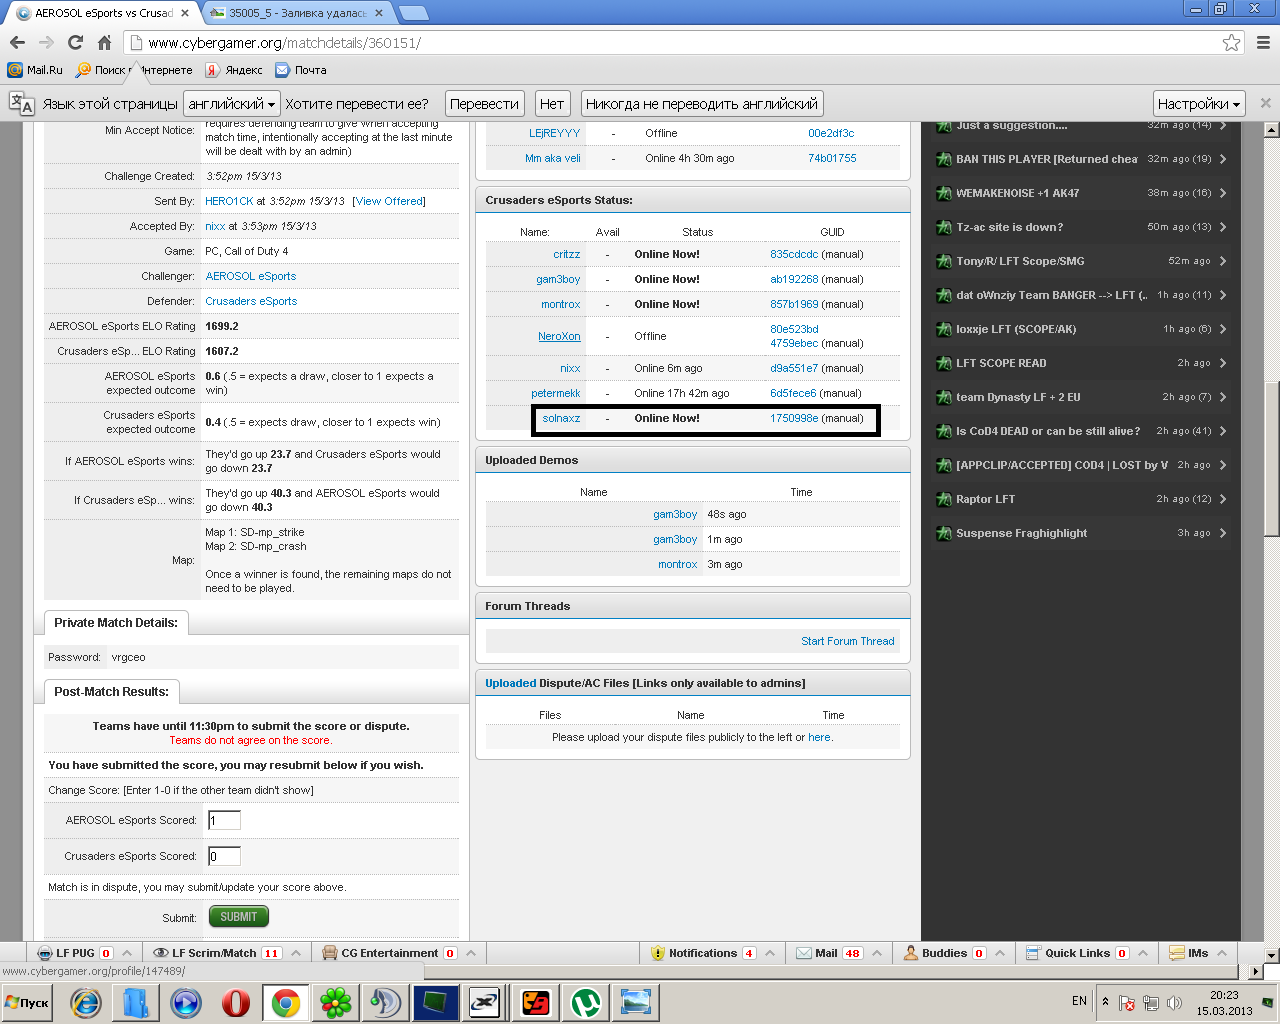Open the gam3boy demo uploaded 48s ago
The width and height of the screenshot is (1280, 1024).
pyautogui.click(x=675, y=514)
